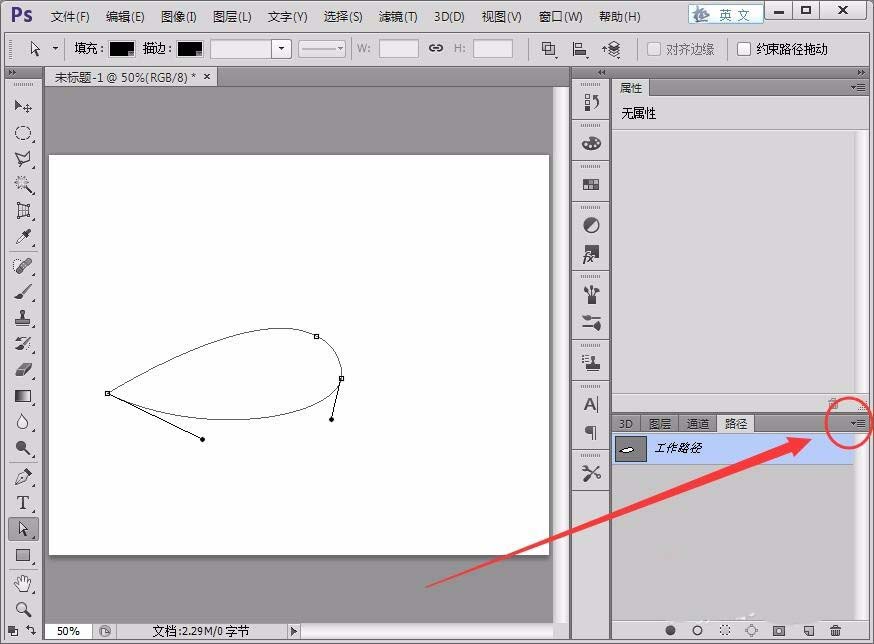
Task: Stroke path with brush from Paths panel
Action: pos(697,631)
